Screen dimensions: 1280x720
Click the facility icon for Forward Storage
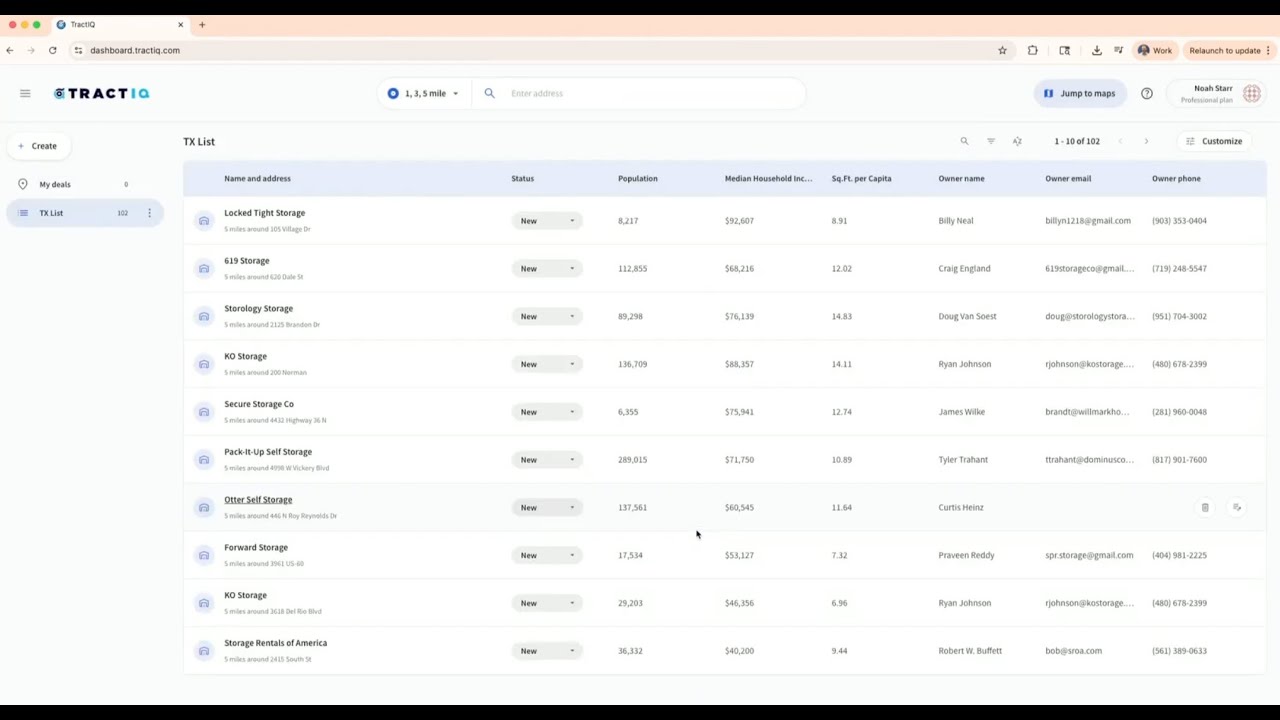204,555
